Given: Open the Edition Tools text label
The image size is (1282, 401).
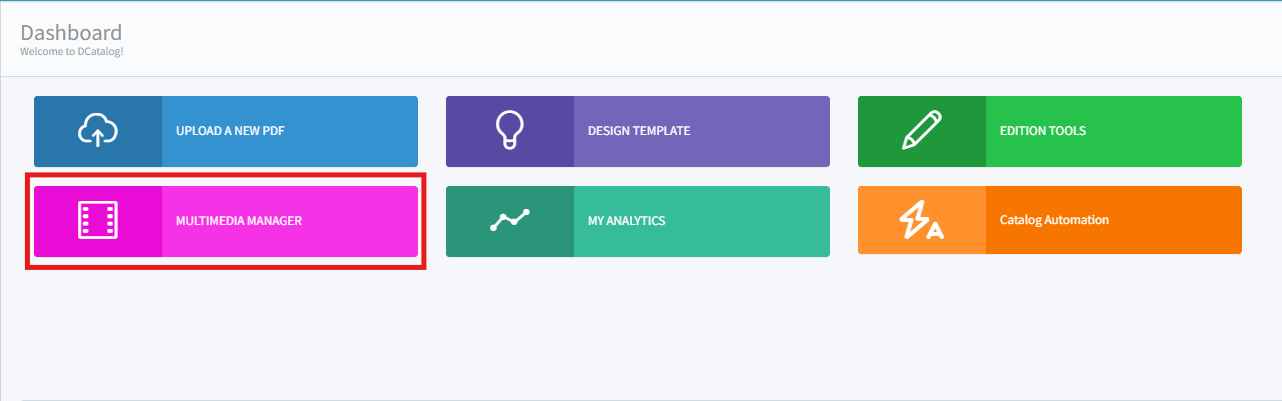Looking at the screenshot, I should click(1043, 131).
